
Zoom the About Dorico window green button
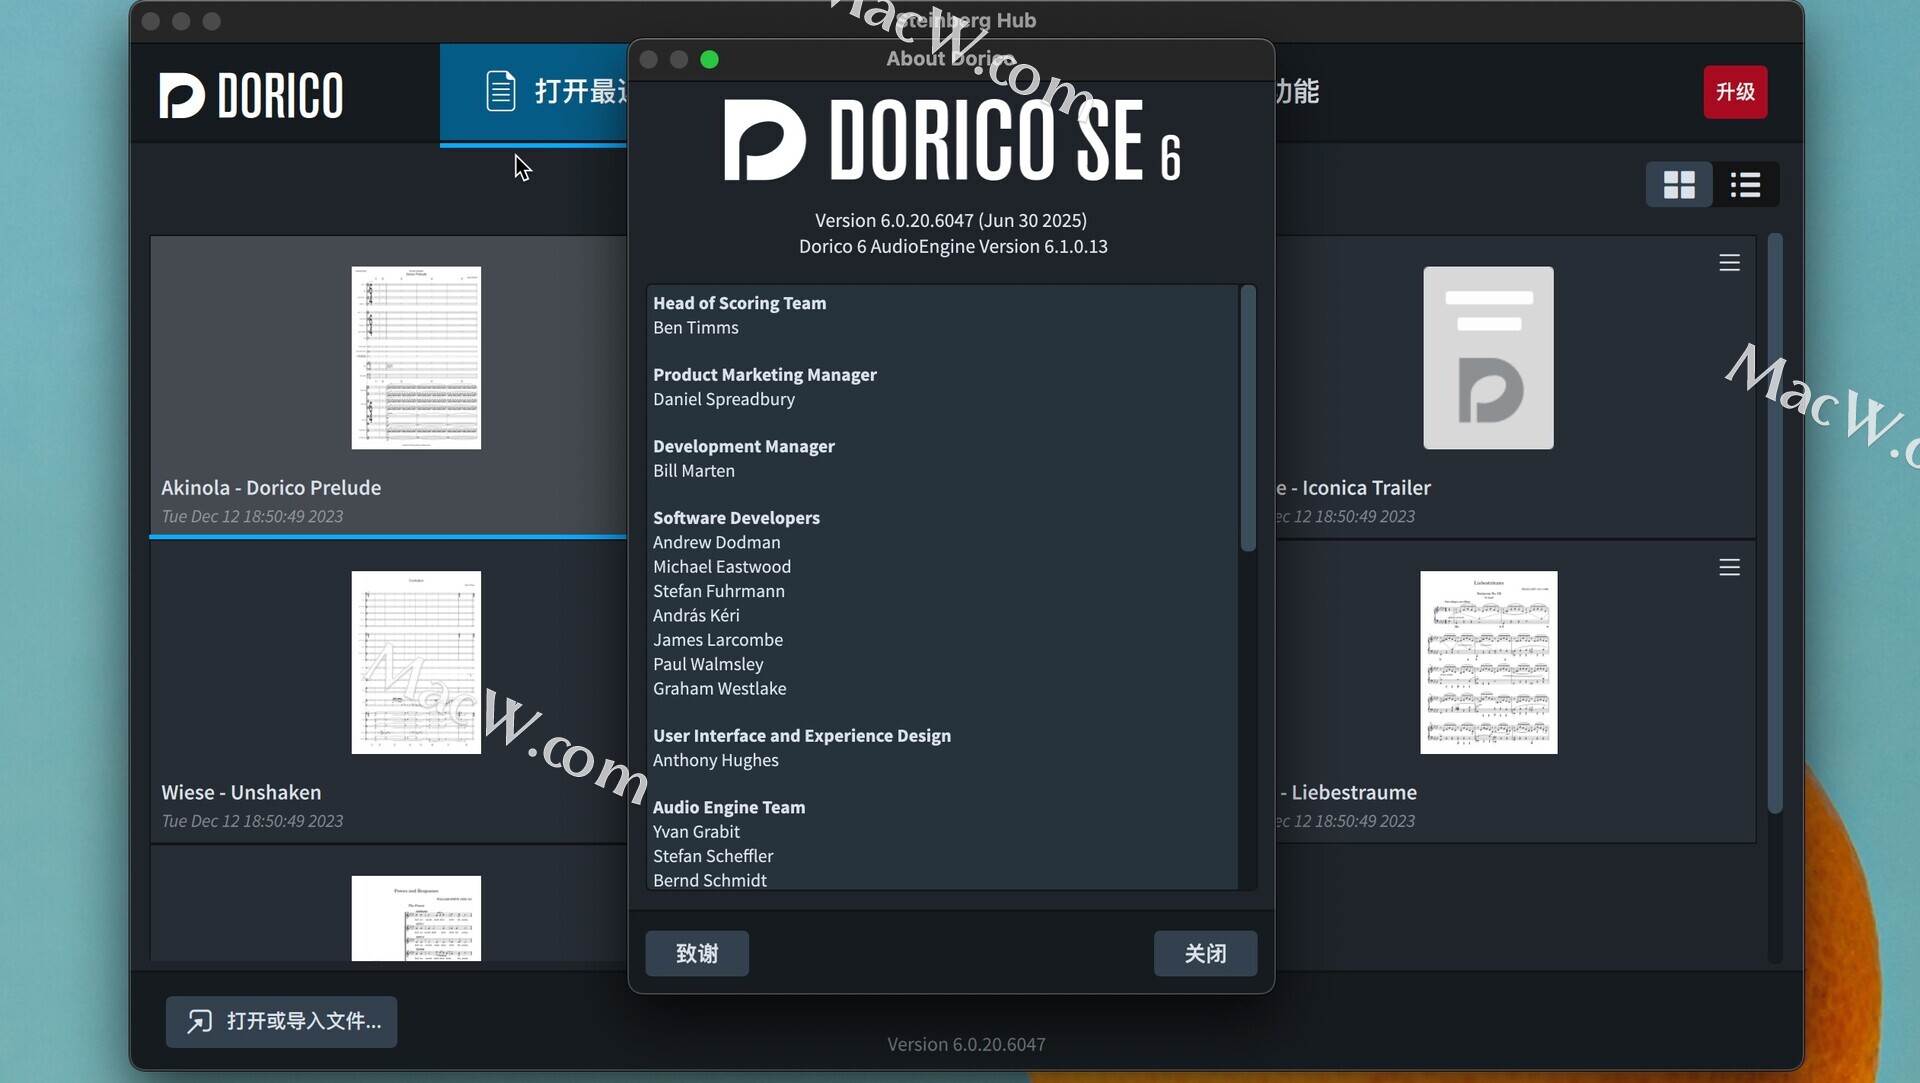tap(709, 60)
